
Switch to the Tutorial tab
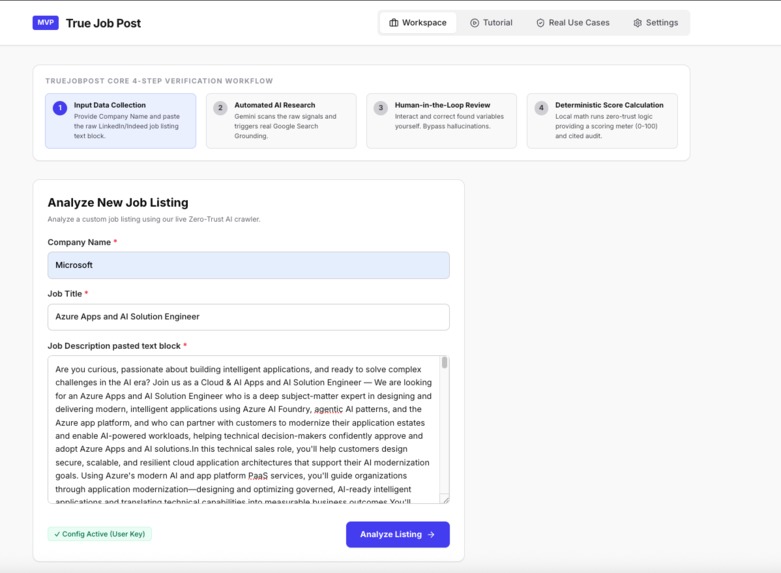coord(491,23)
